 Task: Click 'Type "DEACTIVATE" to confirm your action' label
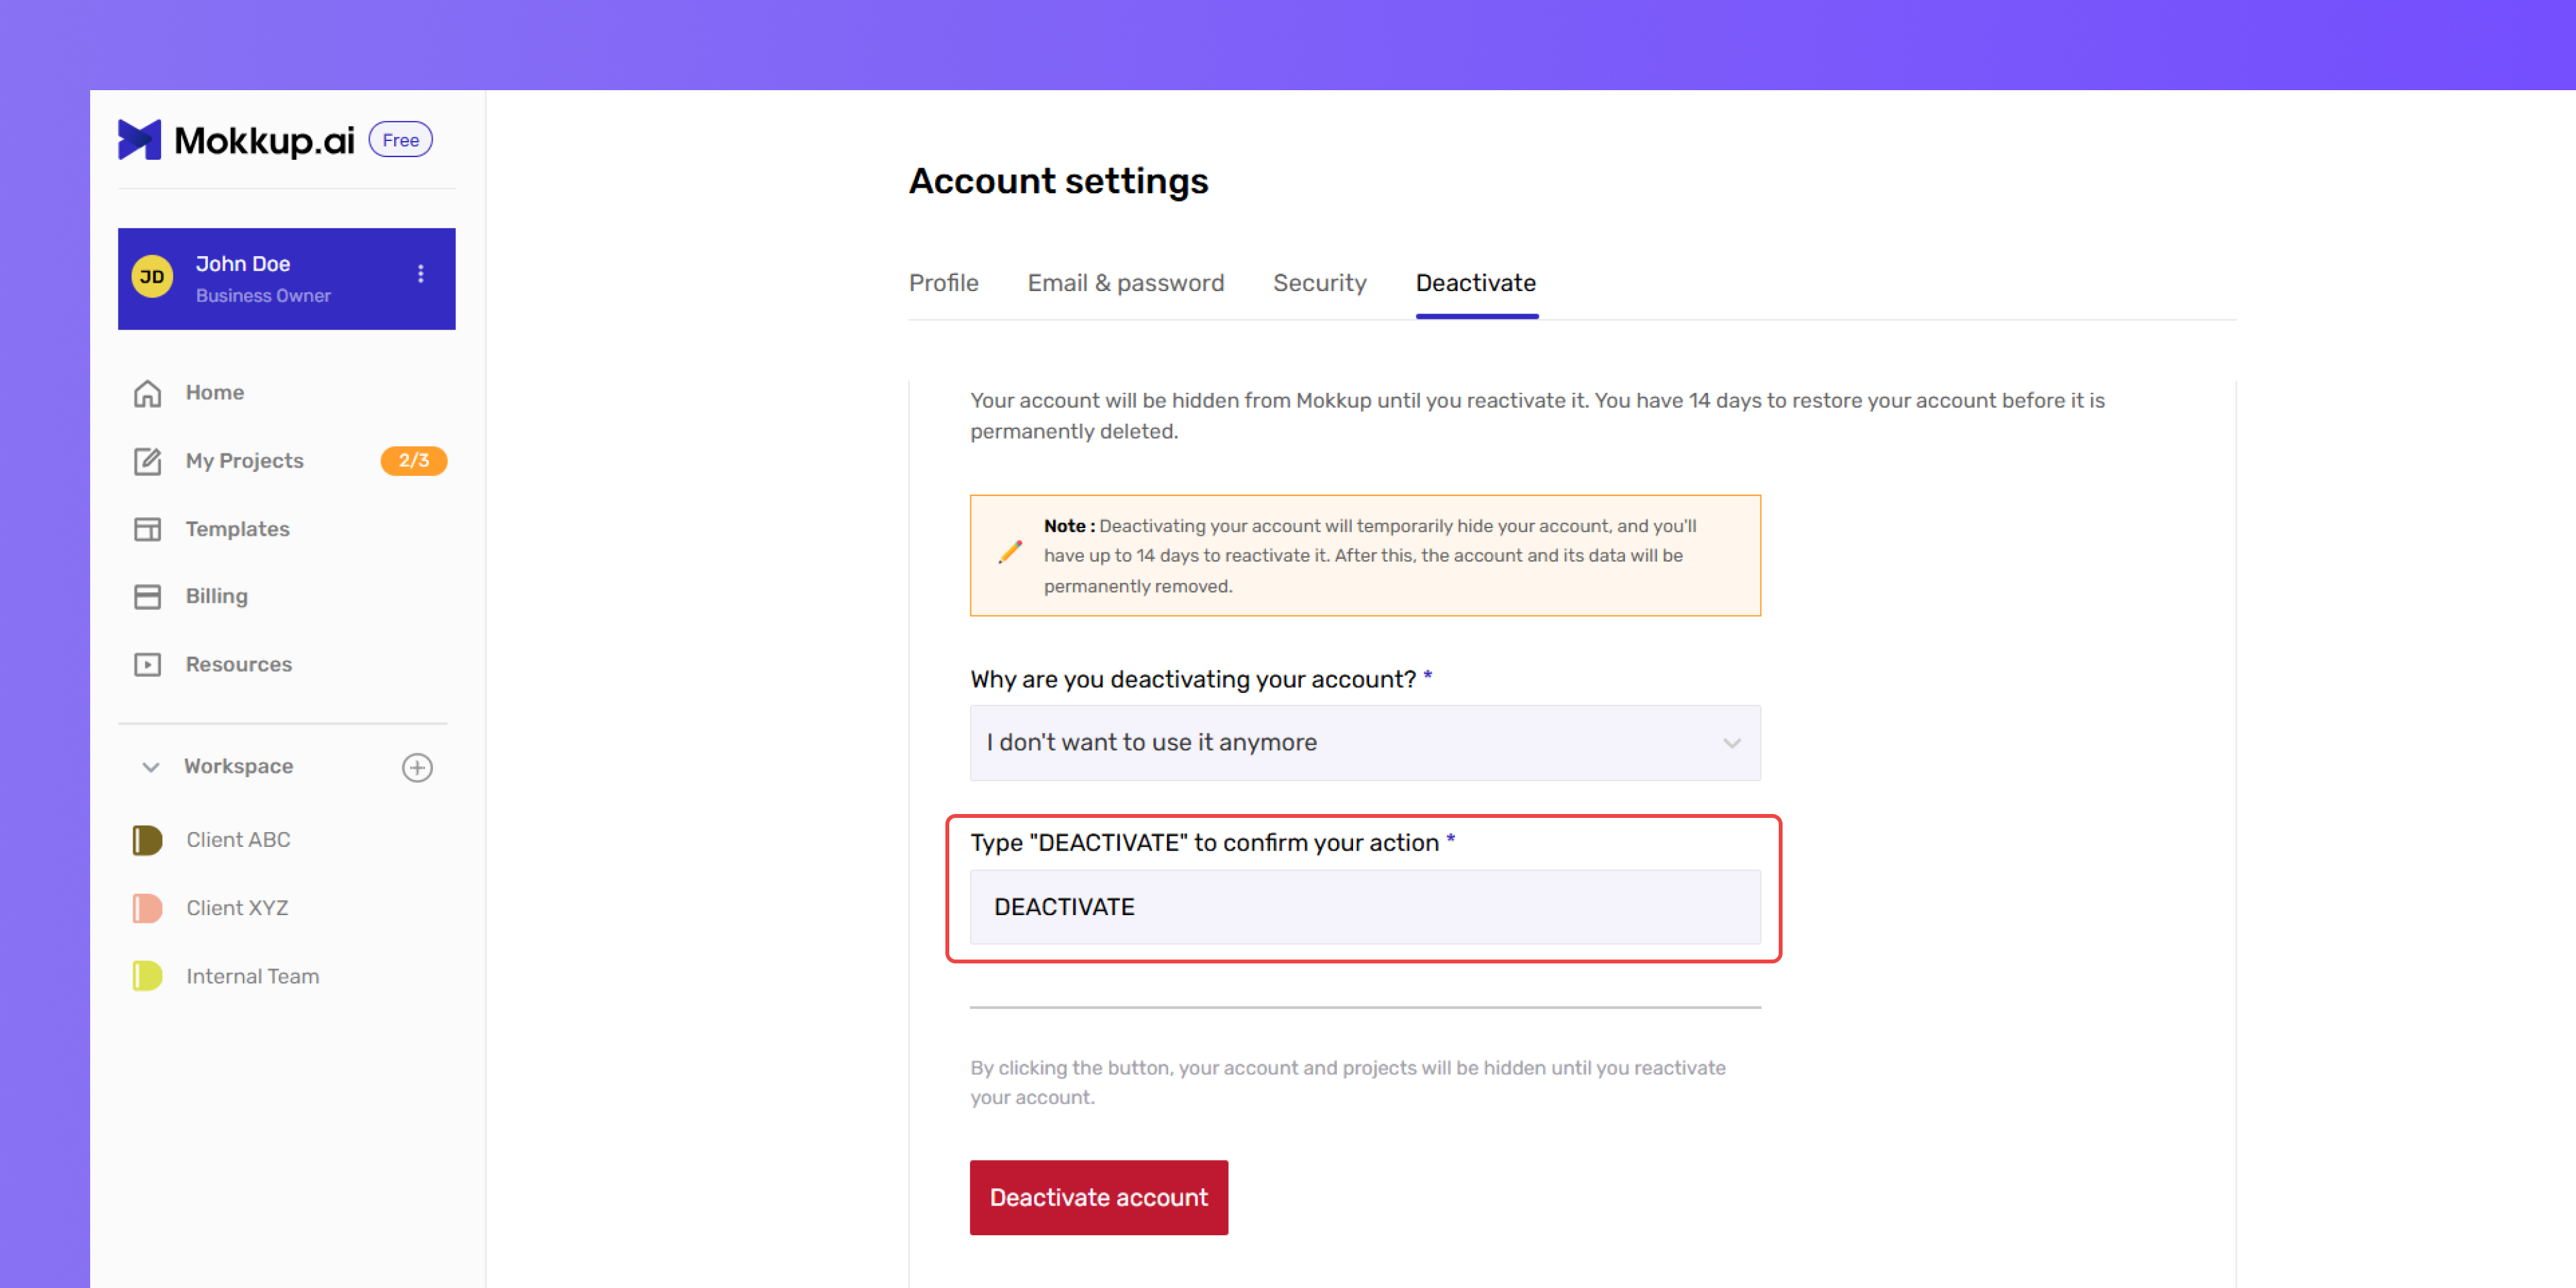(x=1204, y=843)
